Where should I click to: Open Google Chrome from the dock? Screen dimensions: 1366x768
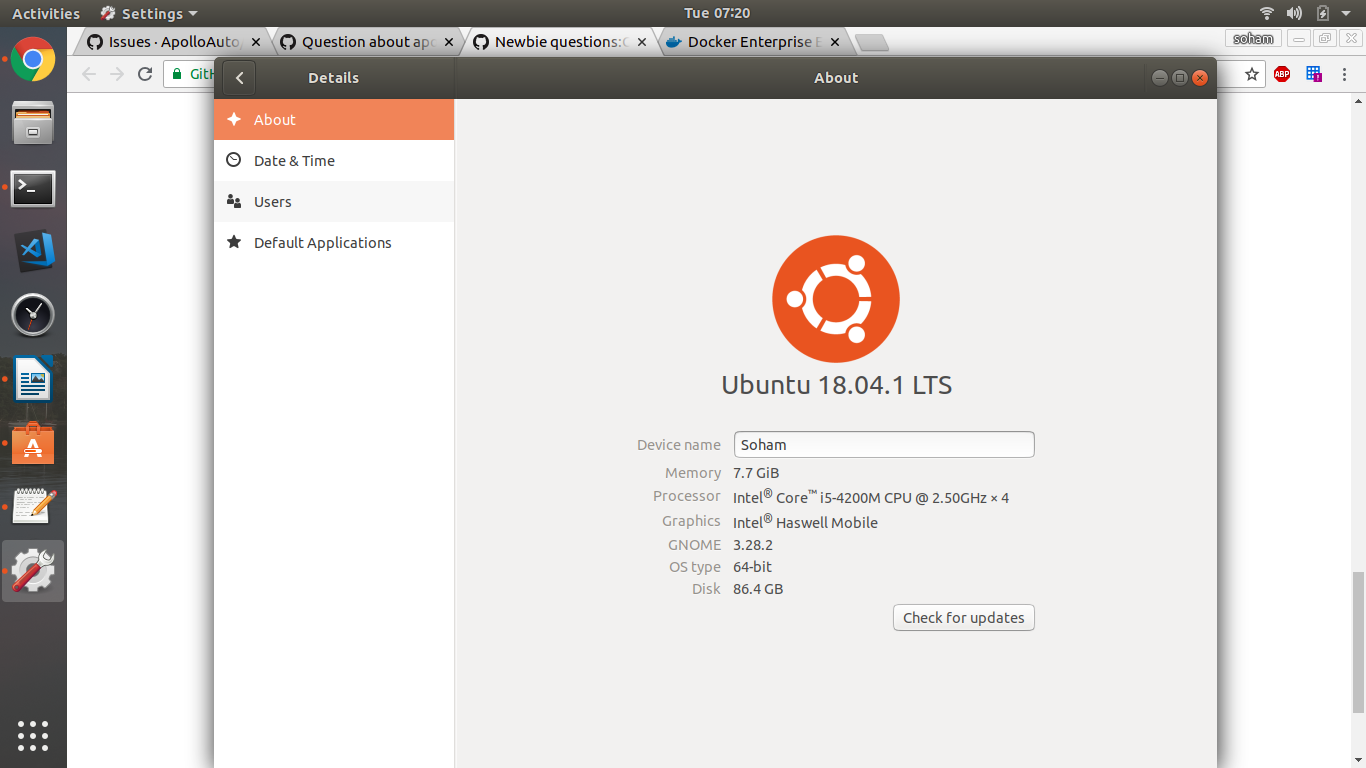33,59
